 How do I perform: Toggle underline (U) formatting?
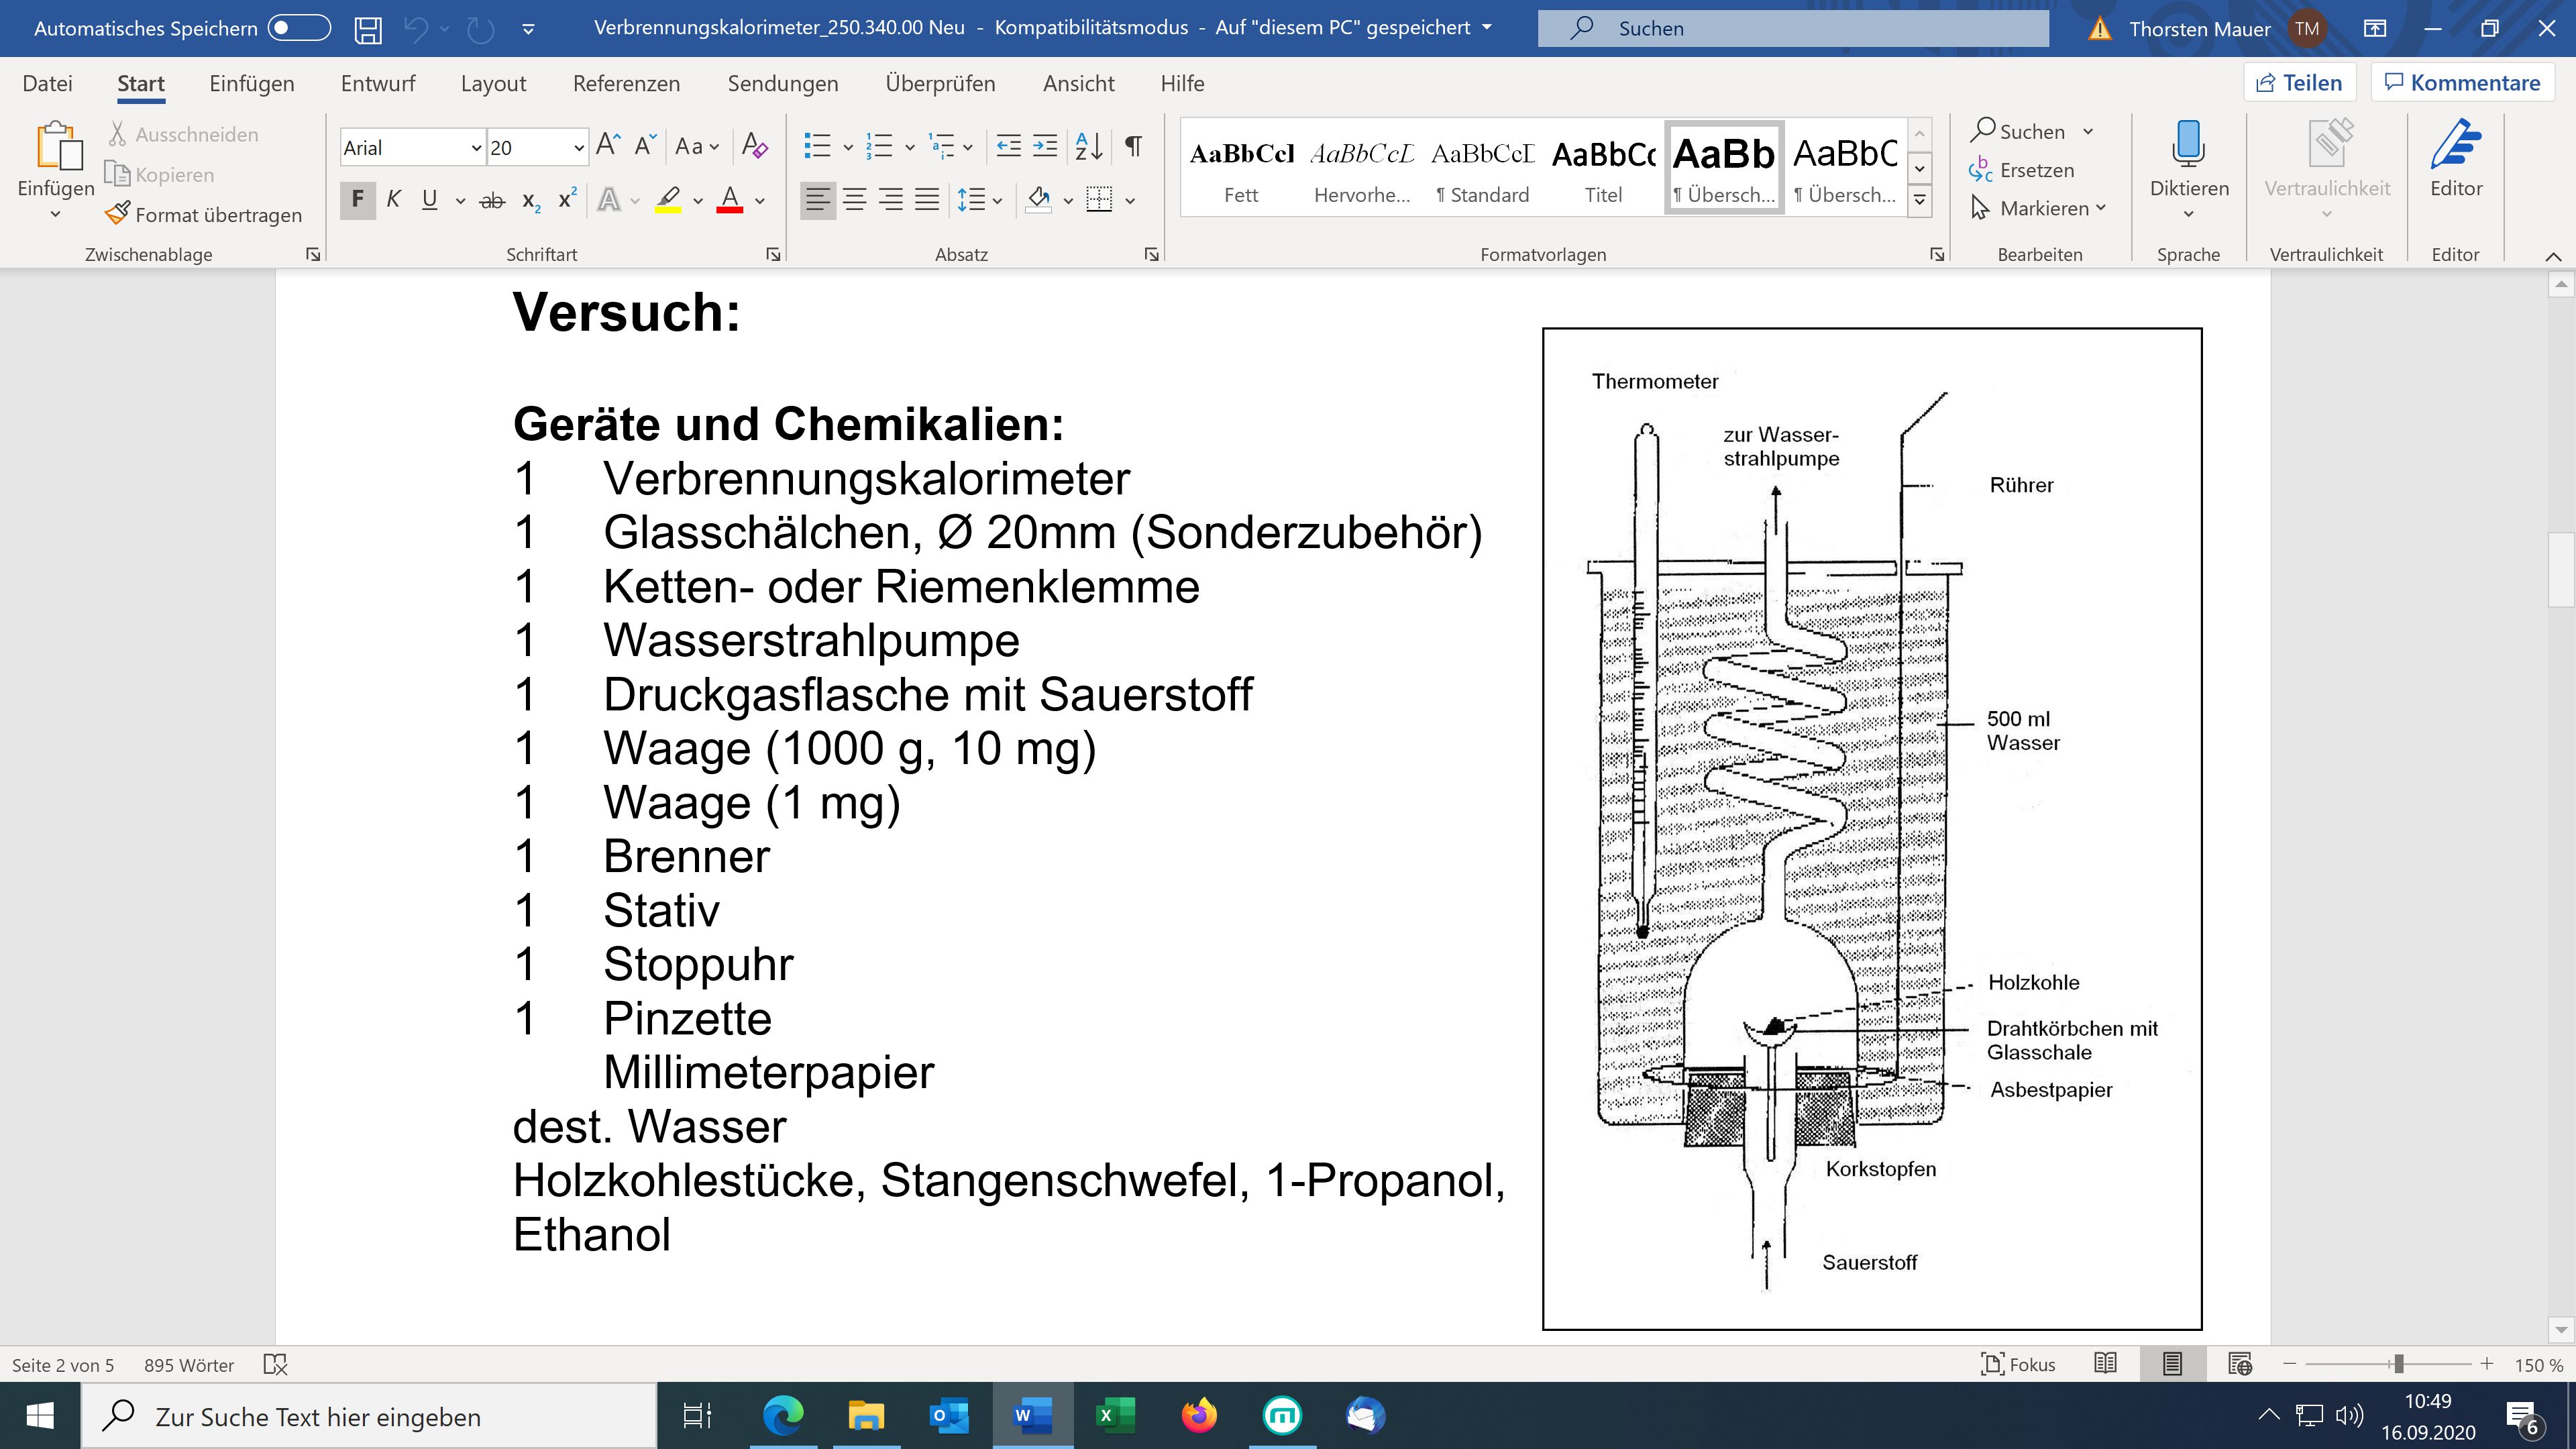click(x=430, y=200)
